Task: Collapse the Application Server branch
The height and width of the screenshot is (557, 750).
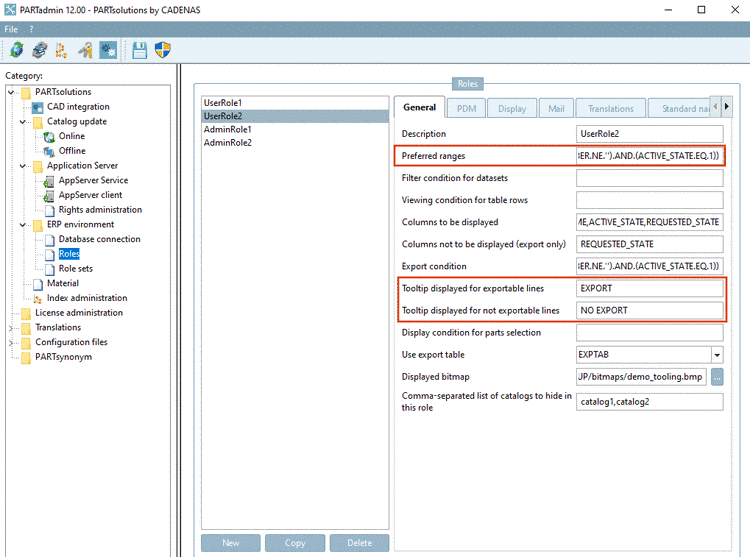Action: 22,166
